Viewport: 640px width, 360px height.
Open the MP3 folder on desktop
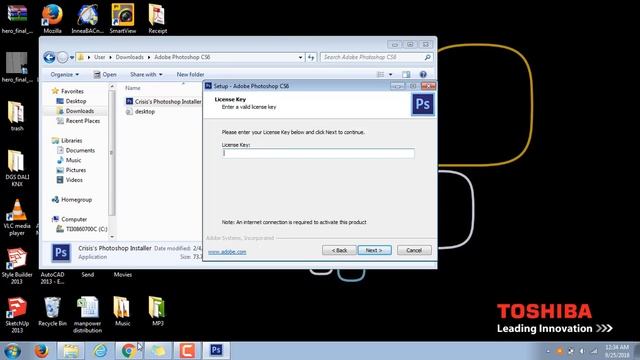(158, 311)
